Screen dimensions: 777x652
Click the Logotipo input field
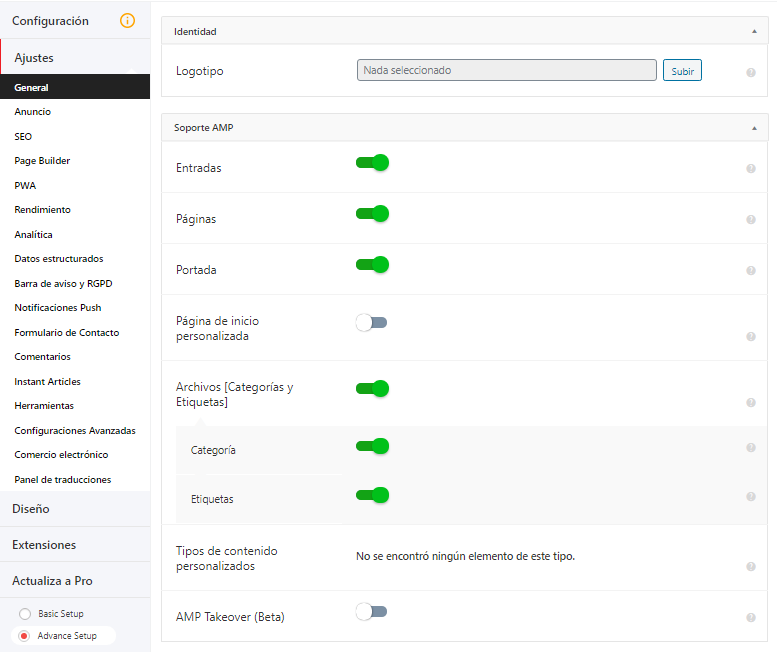[506, 71]
